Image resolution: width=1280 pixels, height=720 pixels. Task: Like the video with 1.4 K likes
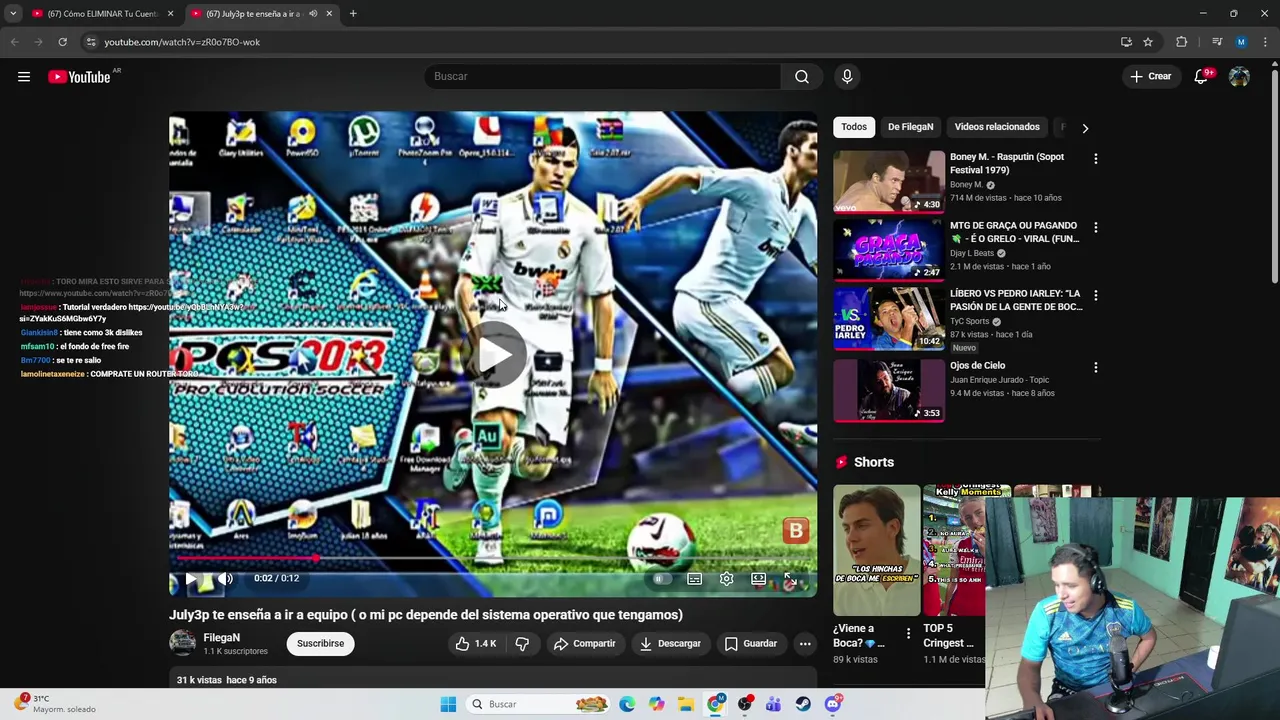tap(476, 644)
